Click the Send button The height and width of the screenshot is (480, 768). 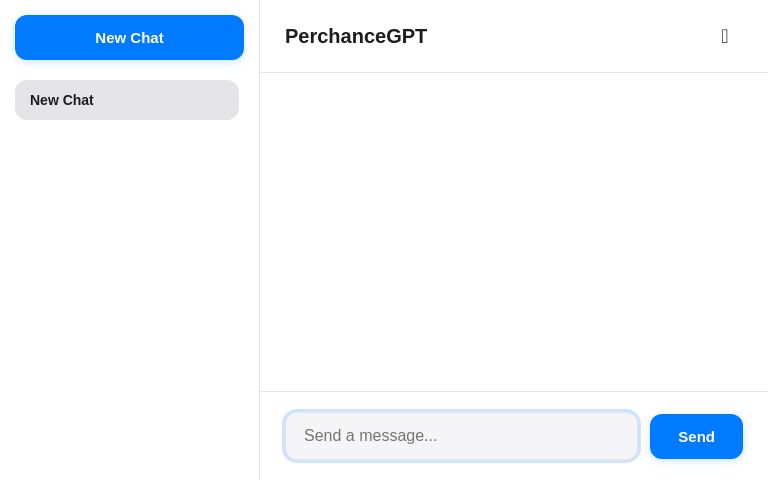(x=696, y=436)
